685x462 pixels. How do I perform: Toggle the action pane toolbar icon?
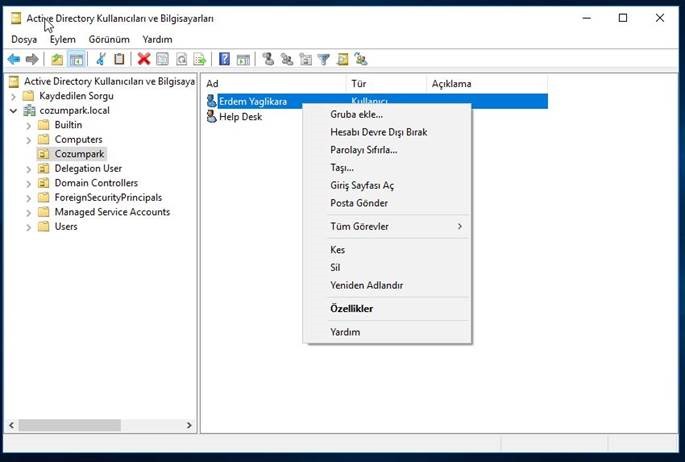coord(243,59)
